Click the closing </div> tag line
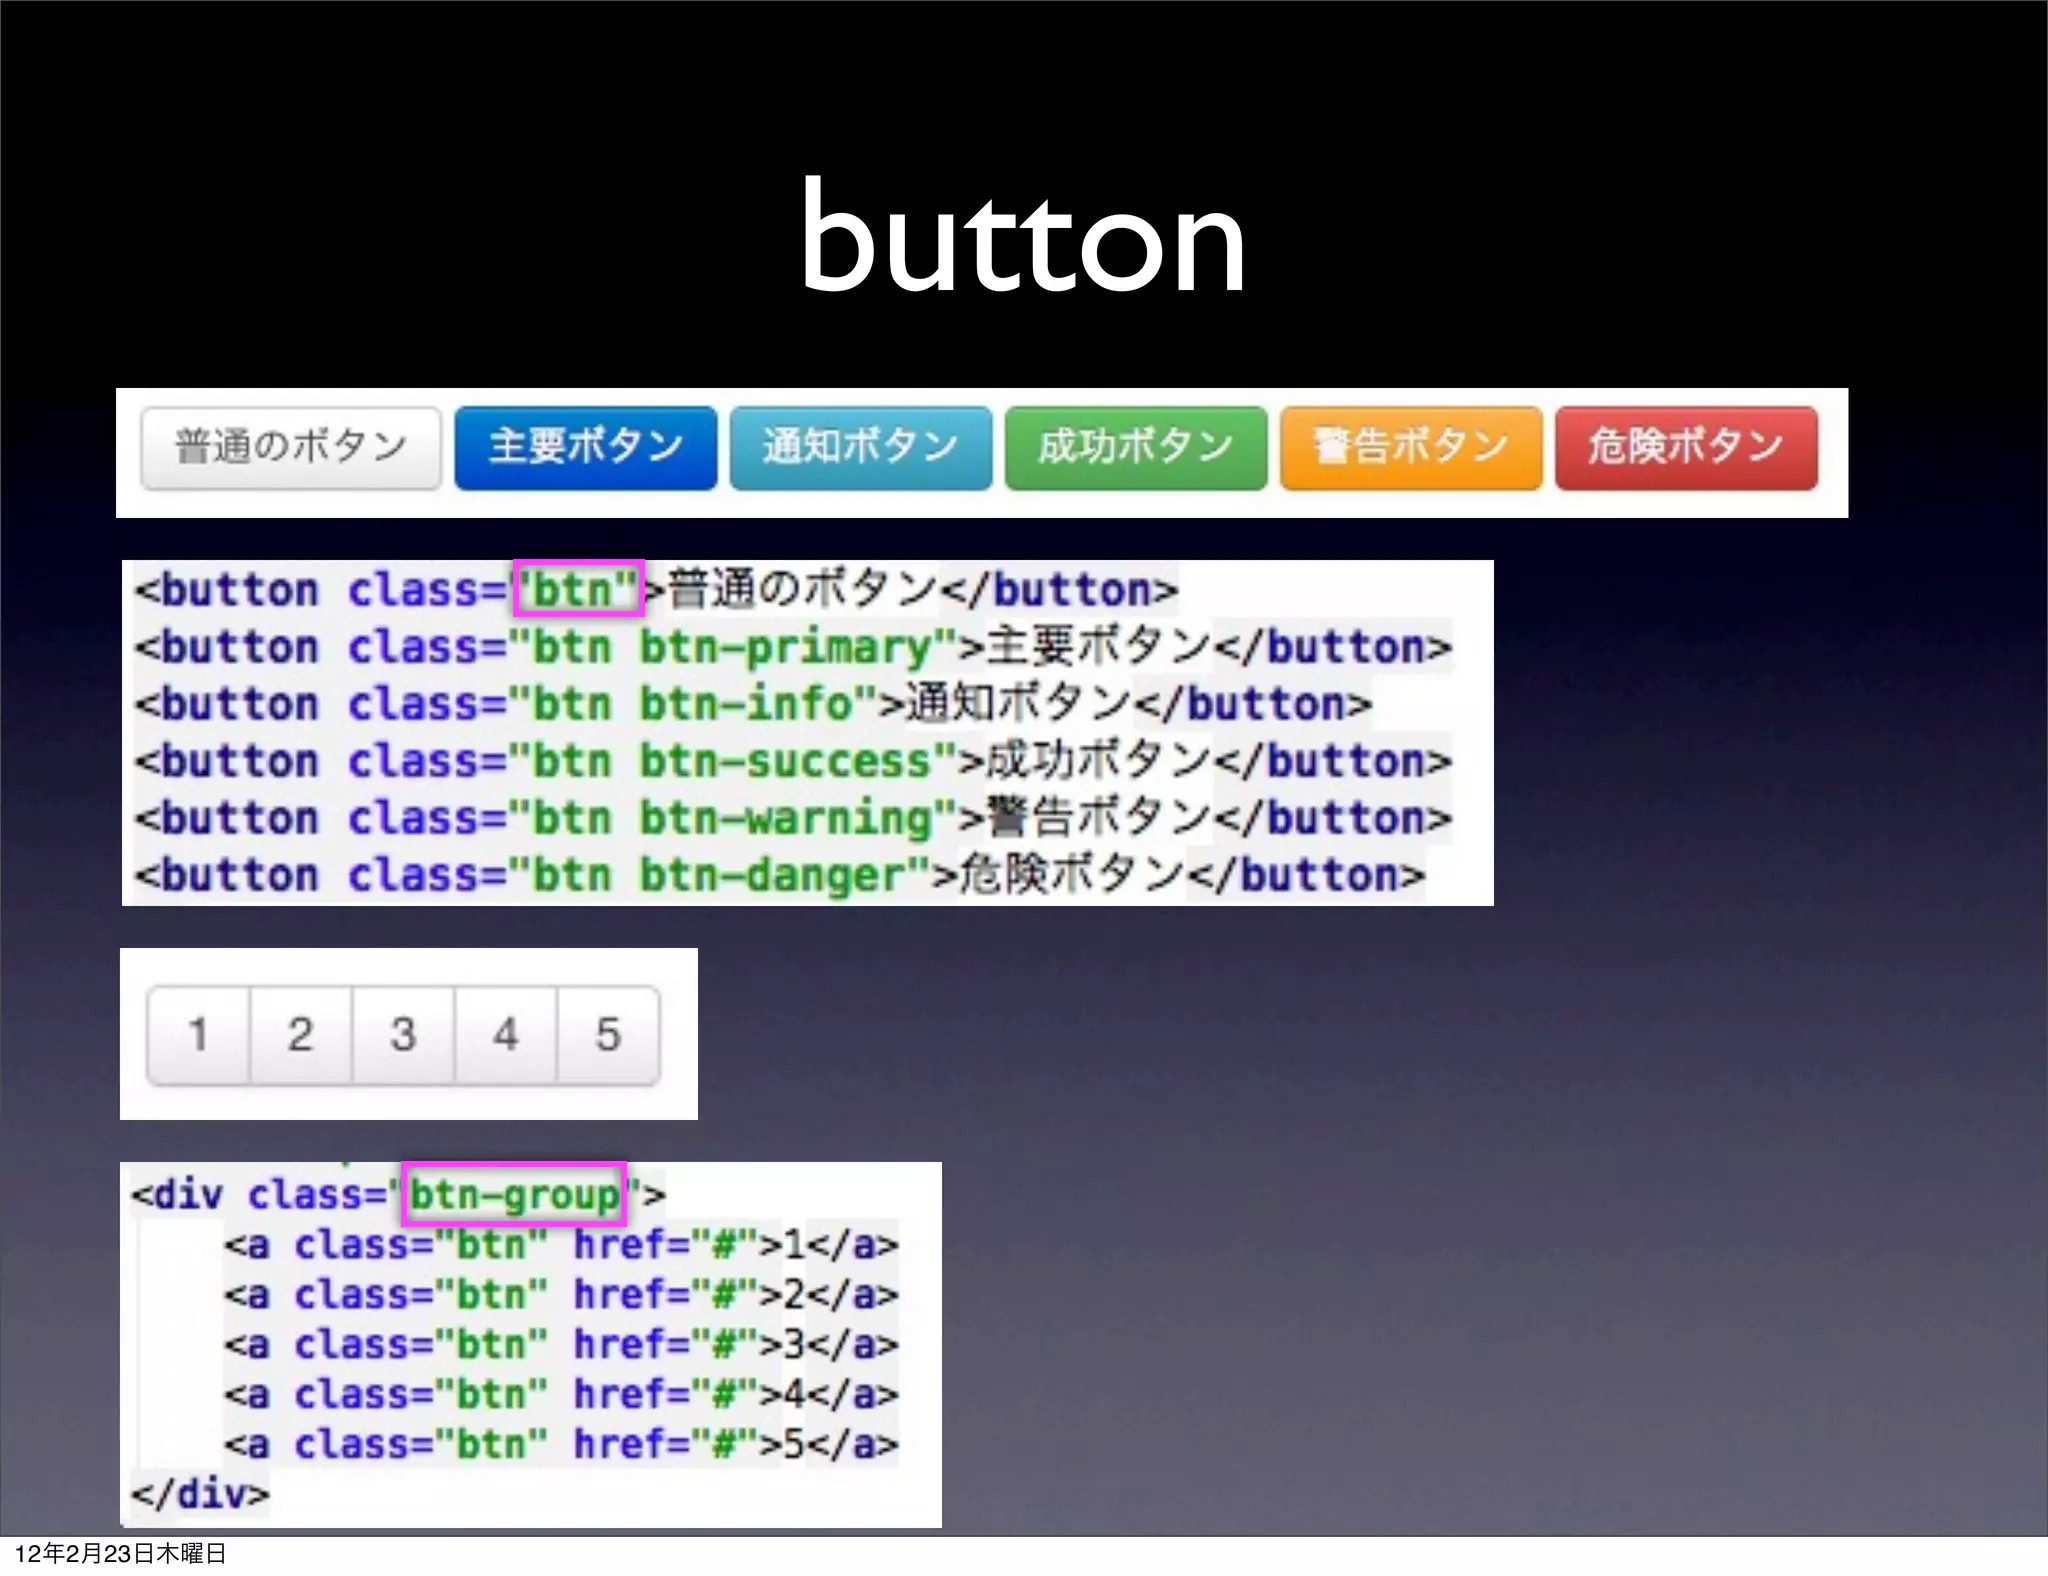Viewport: 2048px width, 1576px height. 200,1494
